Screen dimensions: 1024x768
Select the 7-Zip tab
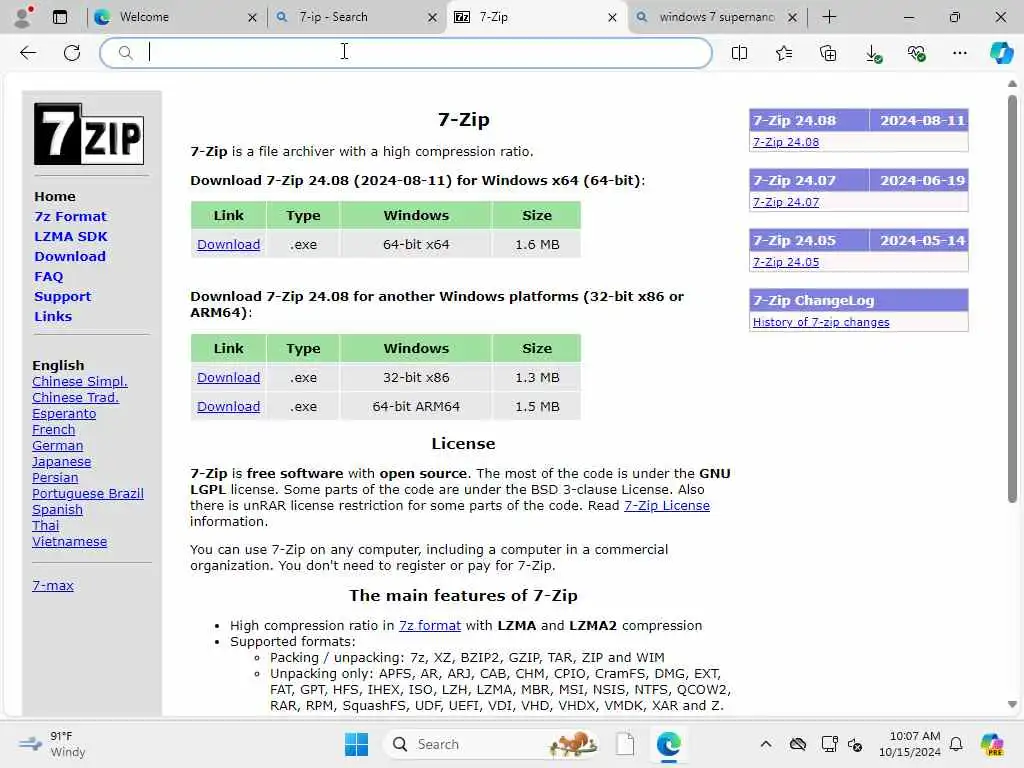[x=536, y=17]
